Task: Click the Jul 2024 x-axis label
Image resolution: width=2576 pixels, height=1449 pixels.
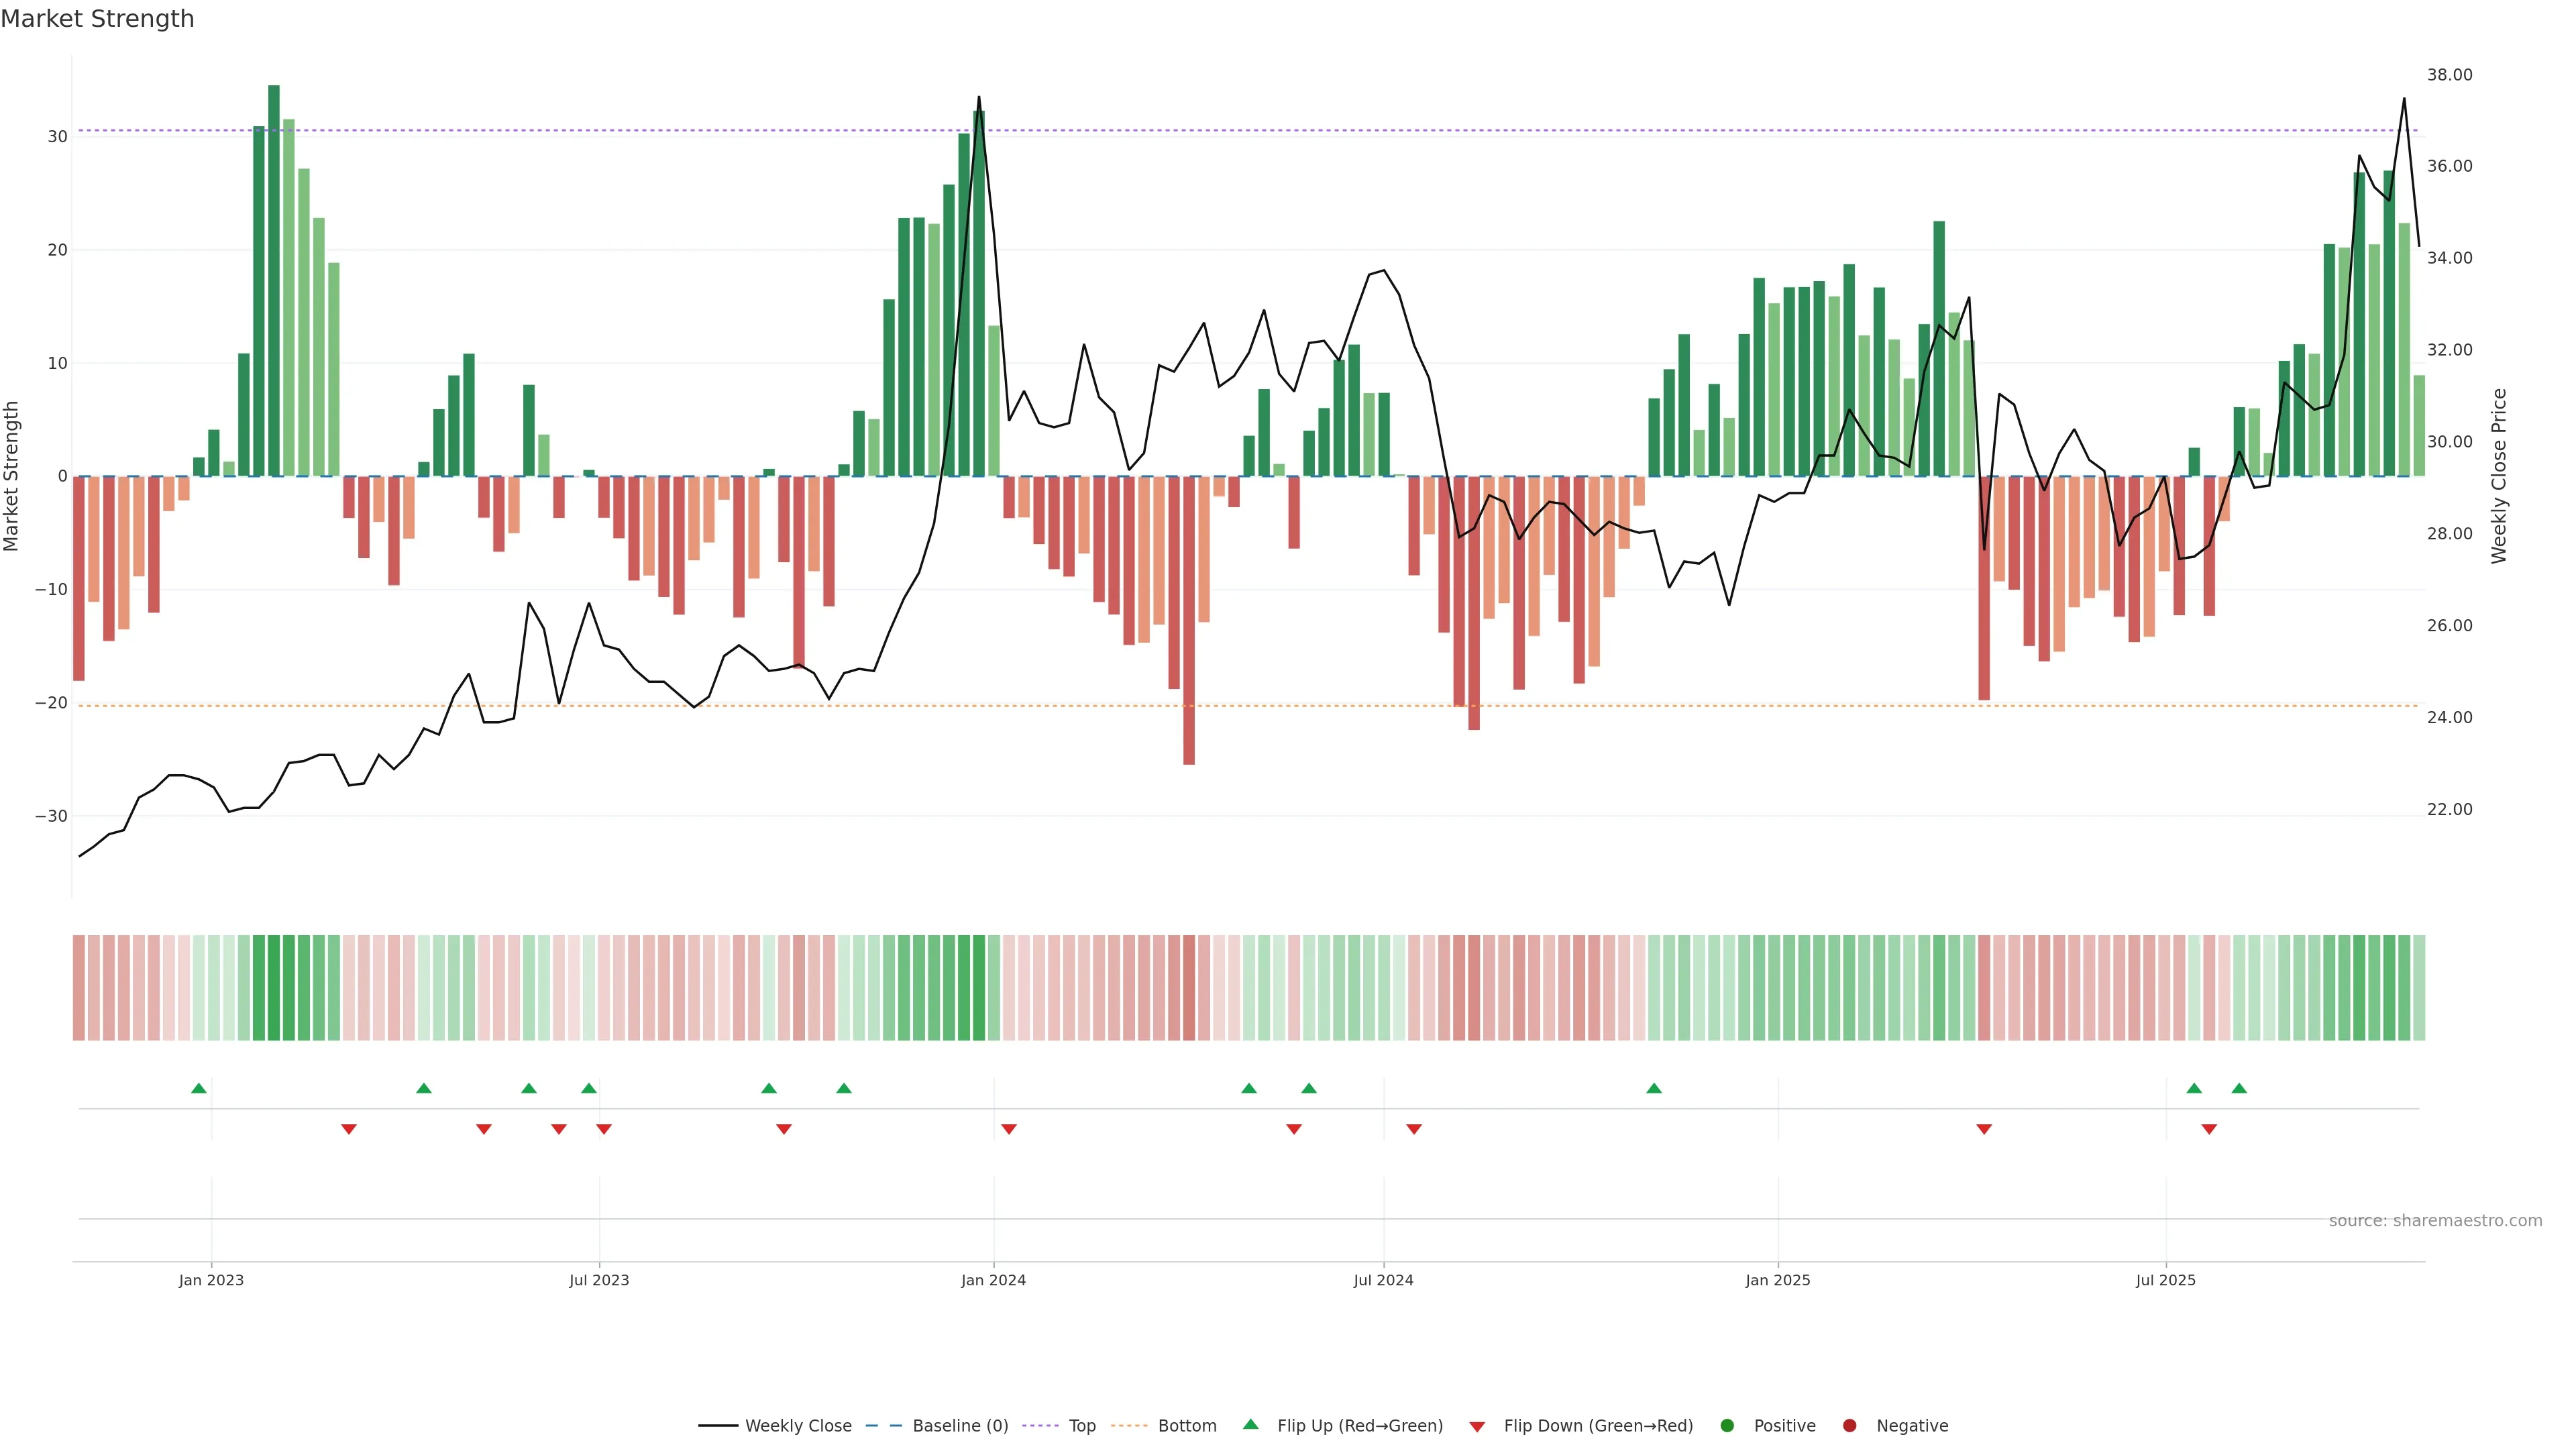Action: click(x=1383, y=1280)
